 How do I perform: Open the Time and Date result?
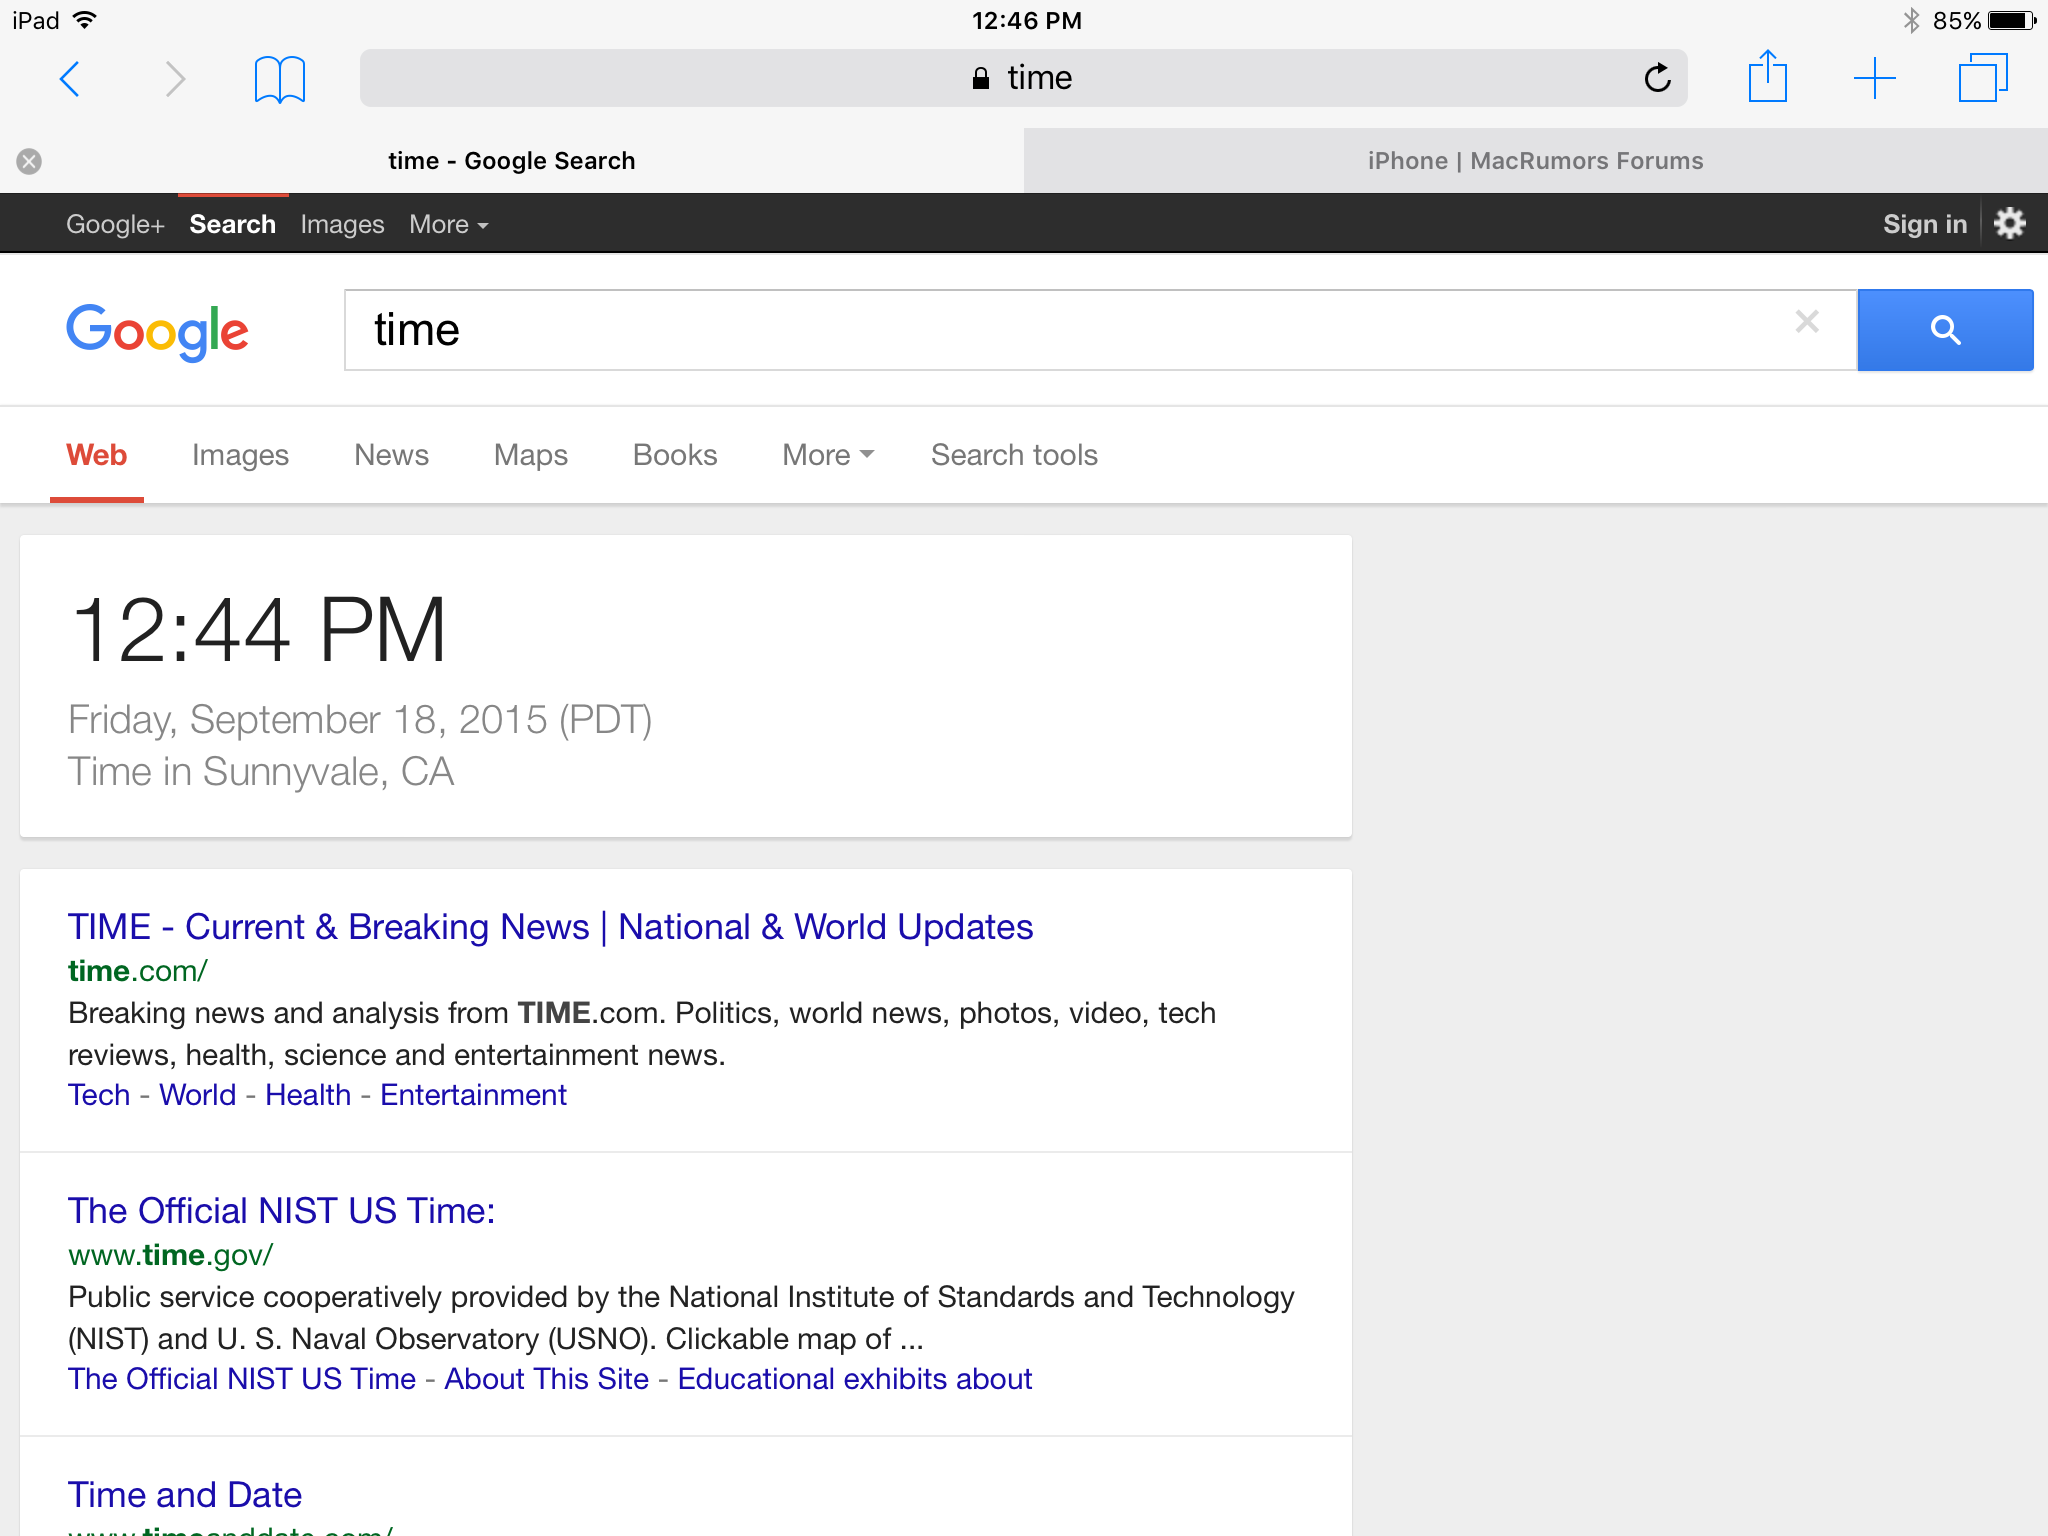tap(184, 1495)
